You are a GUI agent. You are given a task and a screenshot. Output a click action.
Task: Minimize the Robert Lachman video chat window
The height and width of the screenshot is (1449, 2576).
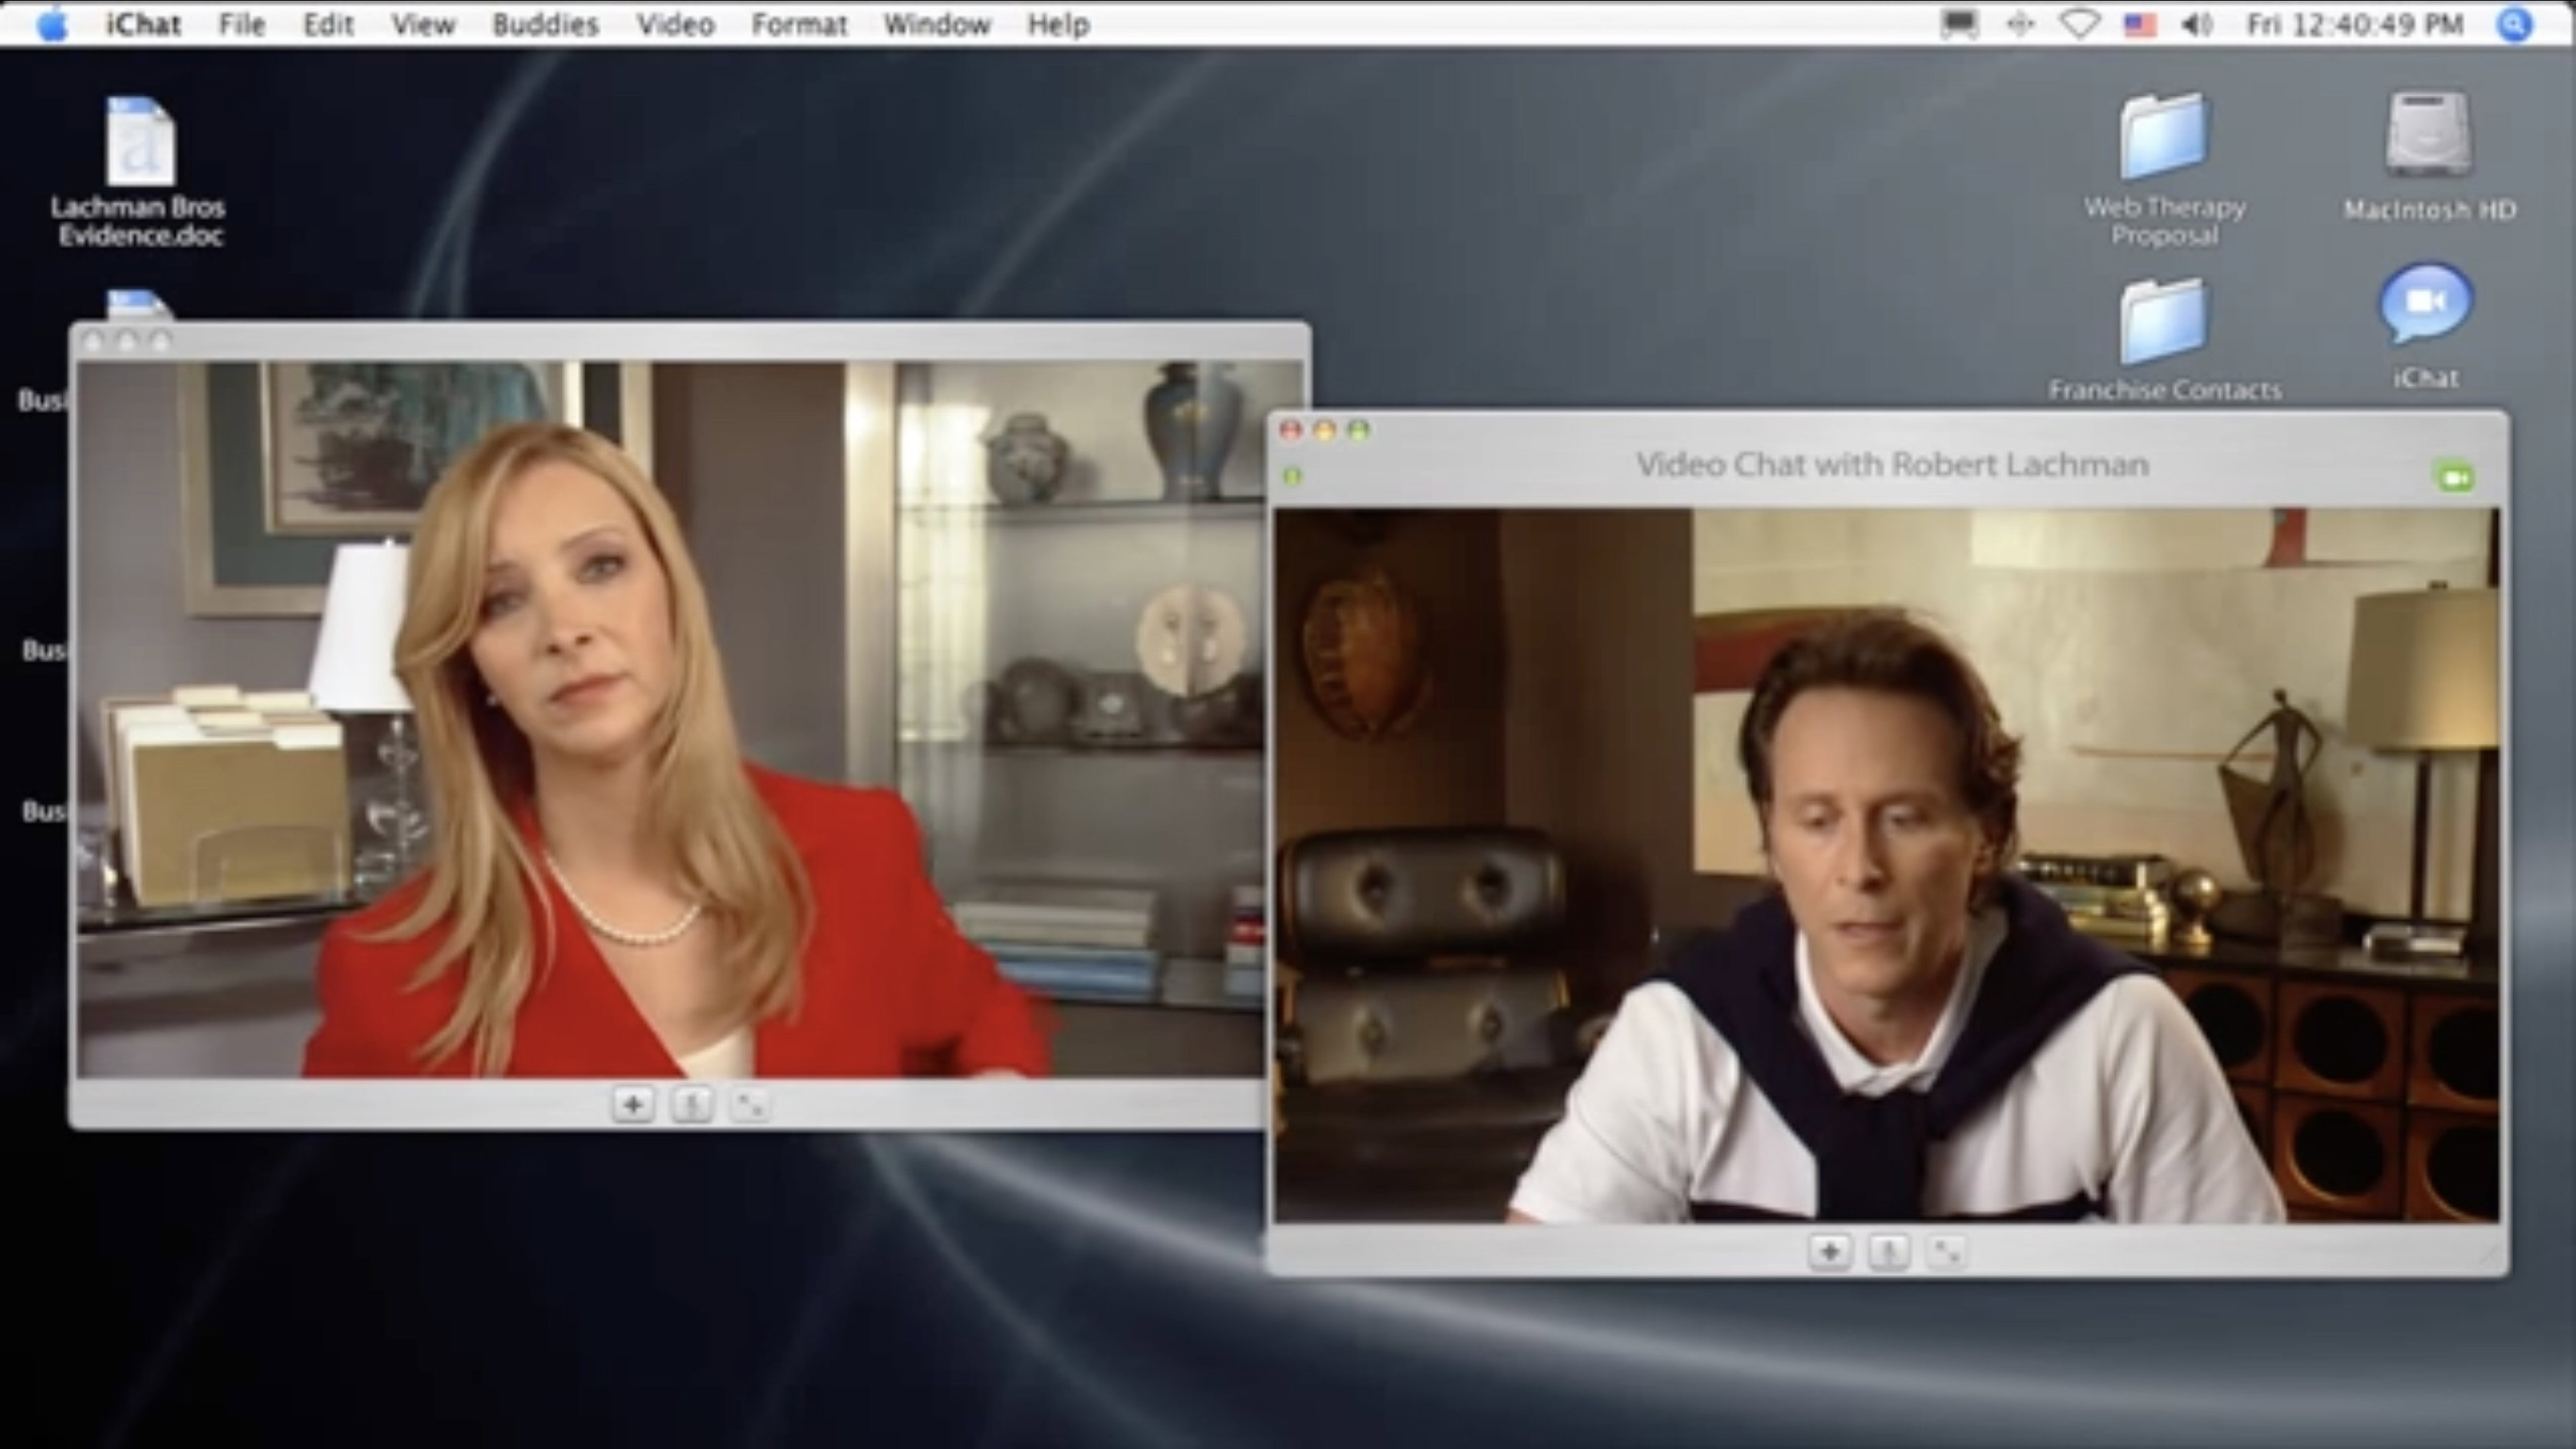coord(1325,430)
